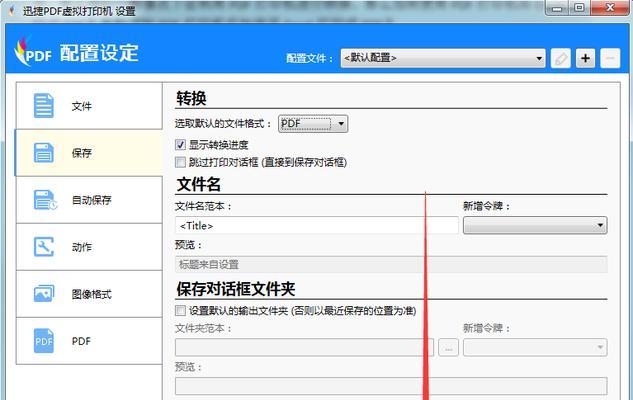Open the folder 新增令牌 dropdown

pos(535,348)
